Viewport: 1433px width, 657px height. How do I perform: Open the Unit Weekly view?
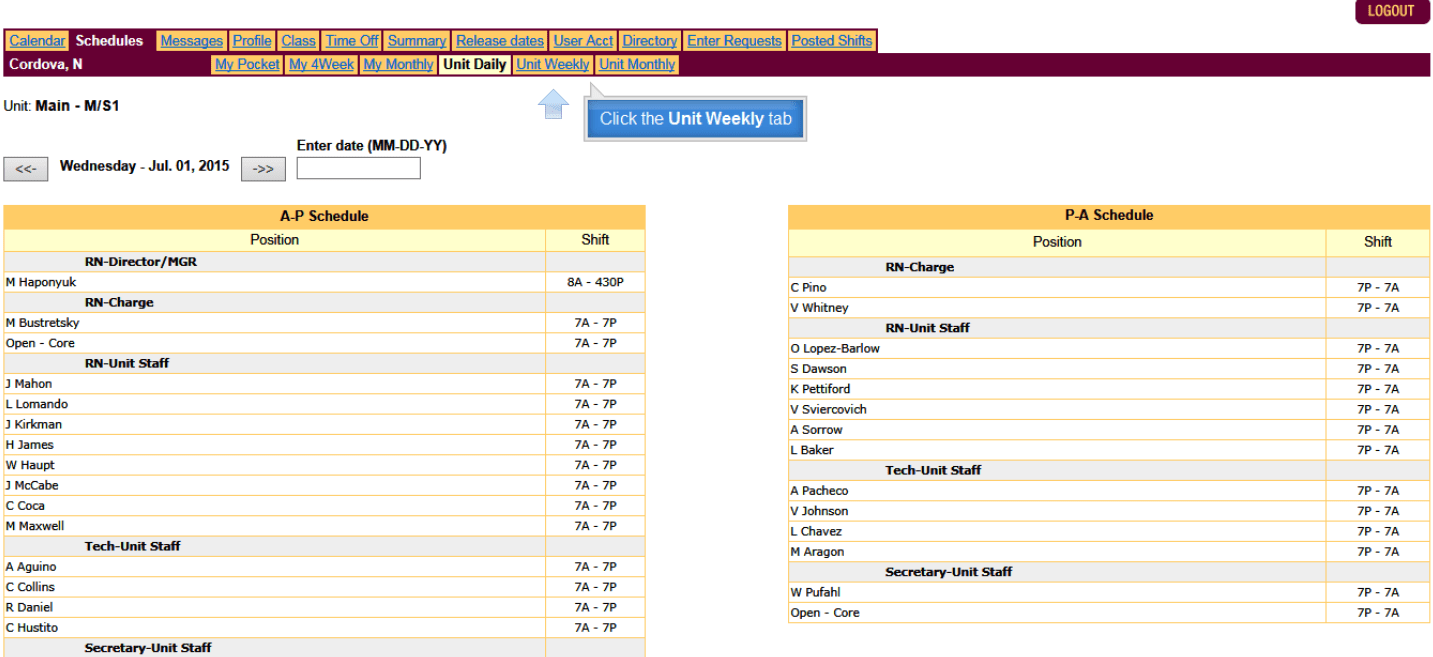click(x=552, y=63)
